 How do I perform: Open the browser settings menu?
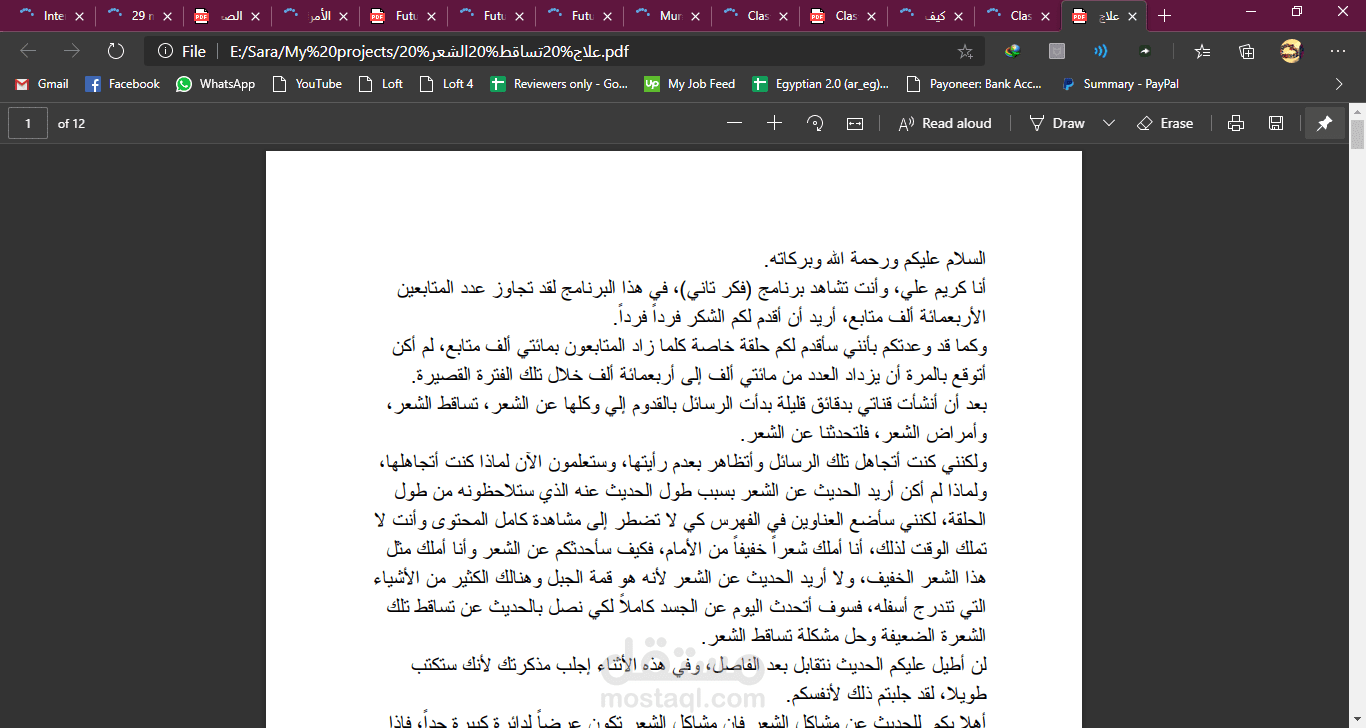click(1337, 51)
